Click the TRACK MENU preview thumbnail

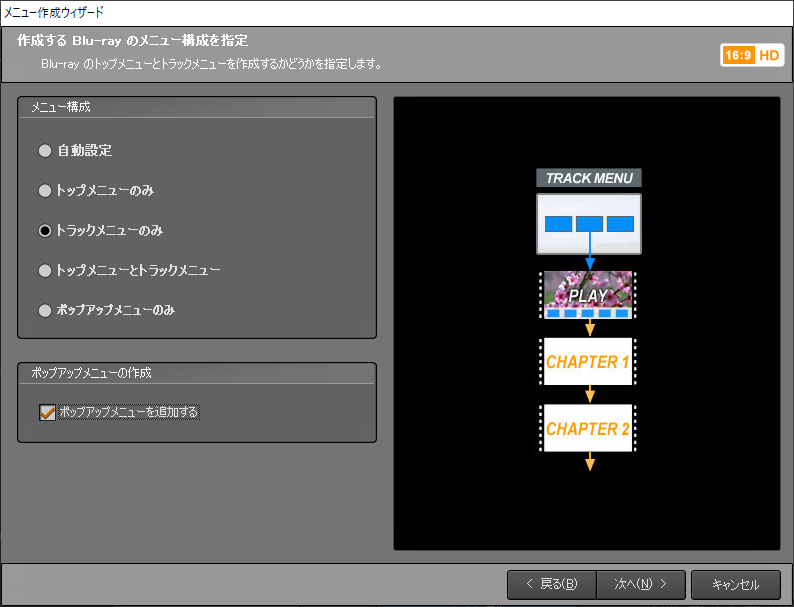(x=589, y=224)
